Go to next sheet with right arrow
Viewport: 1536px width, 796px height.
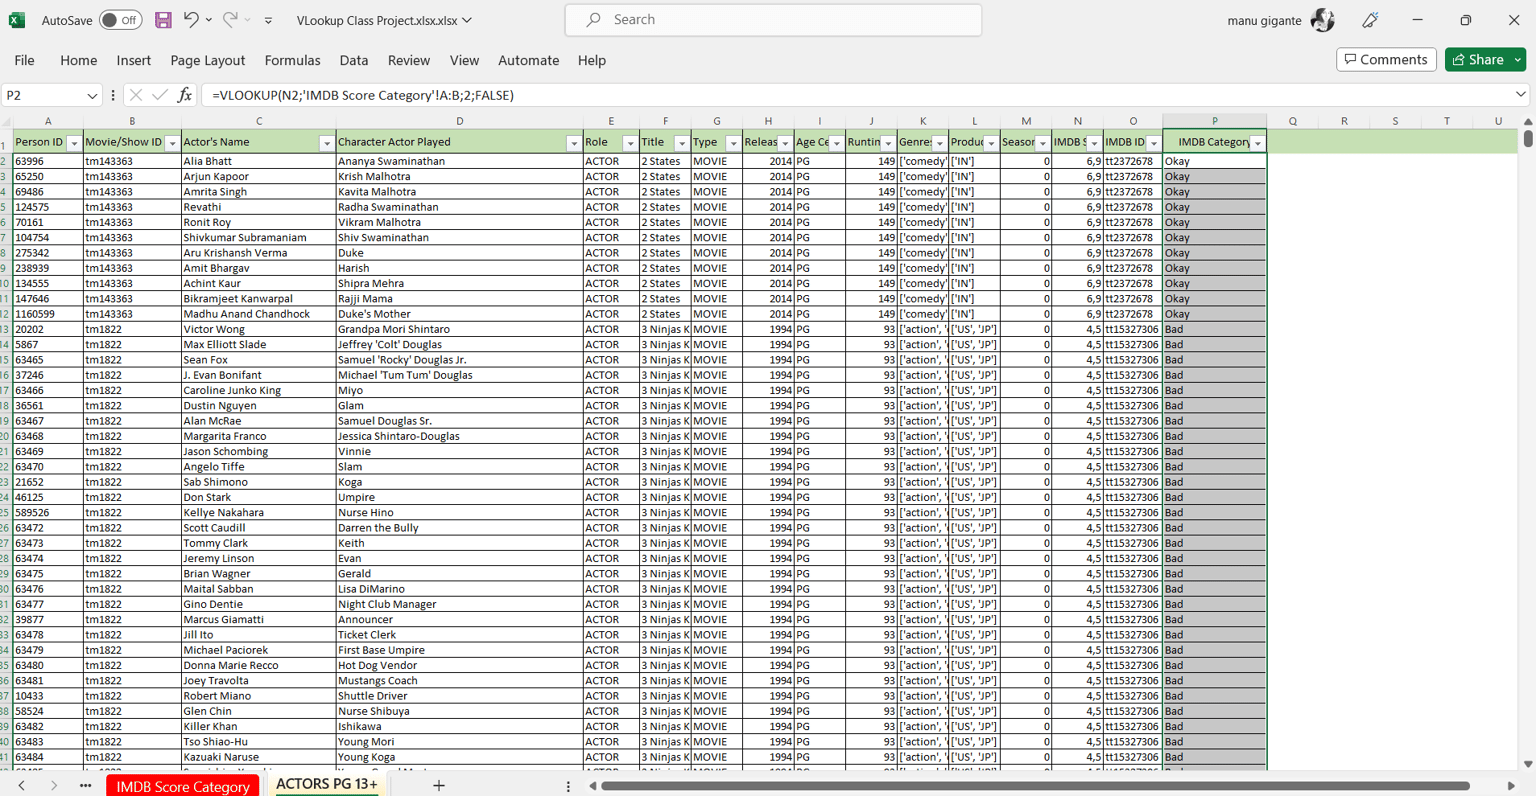54,786
